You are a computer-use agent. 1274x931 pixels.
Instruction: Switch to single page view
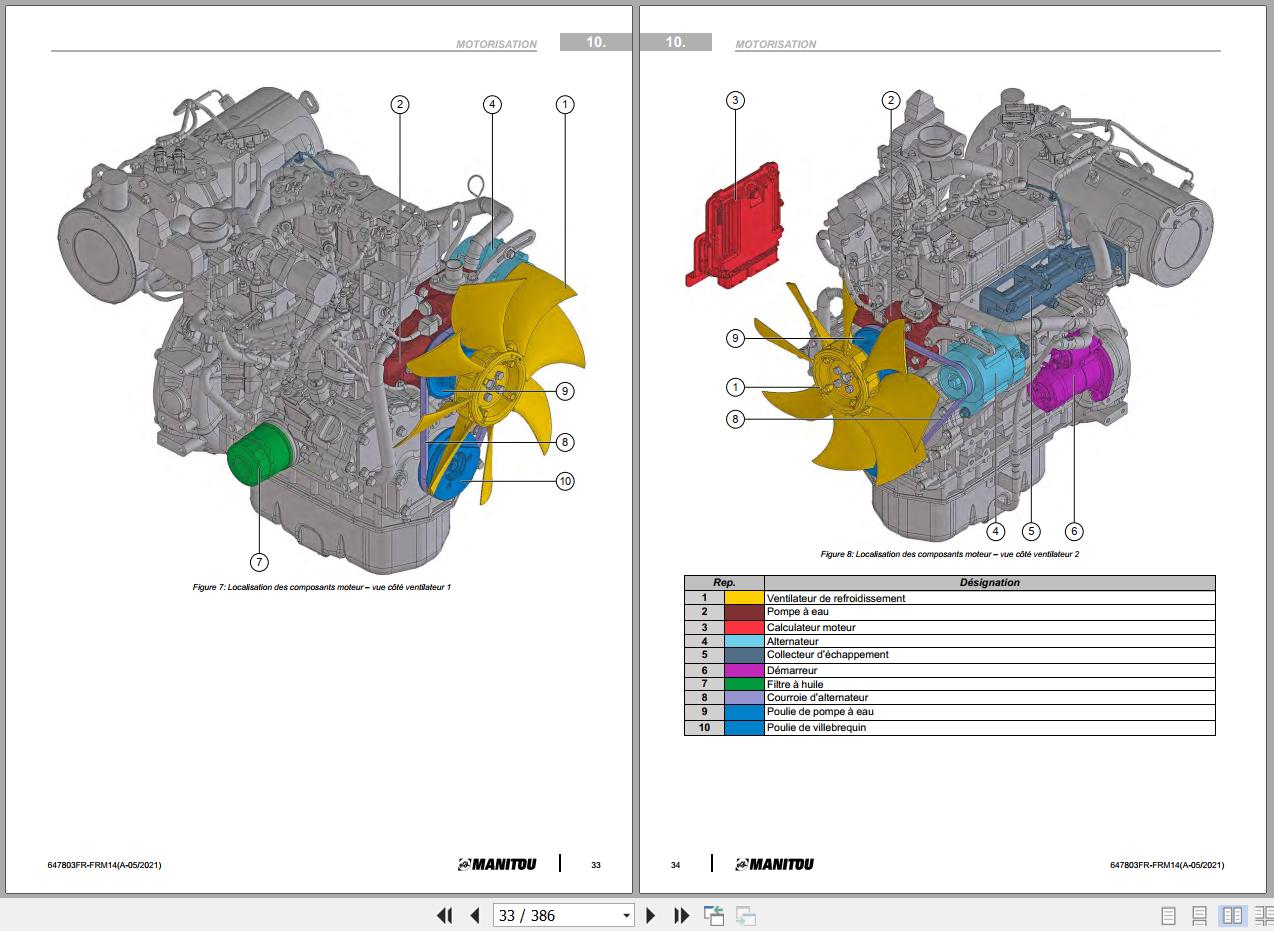[1168, 915]
